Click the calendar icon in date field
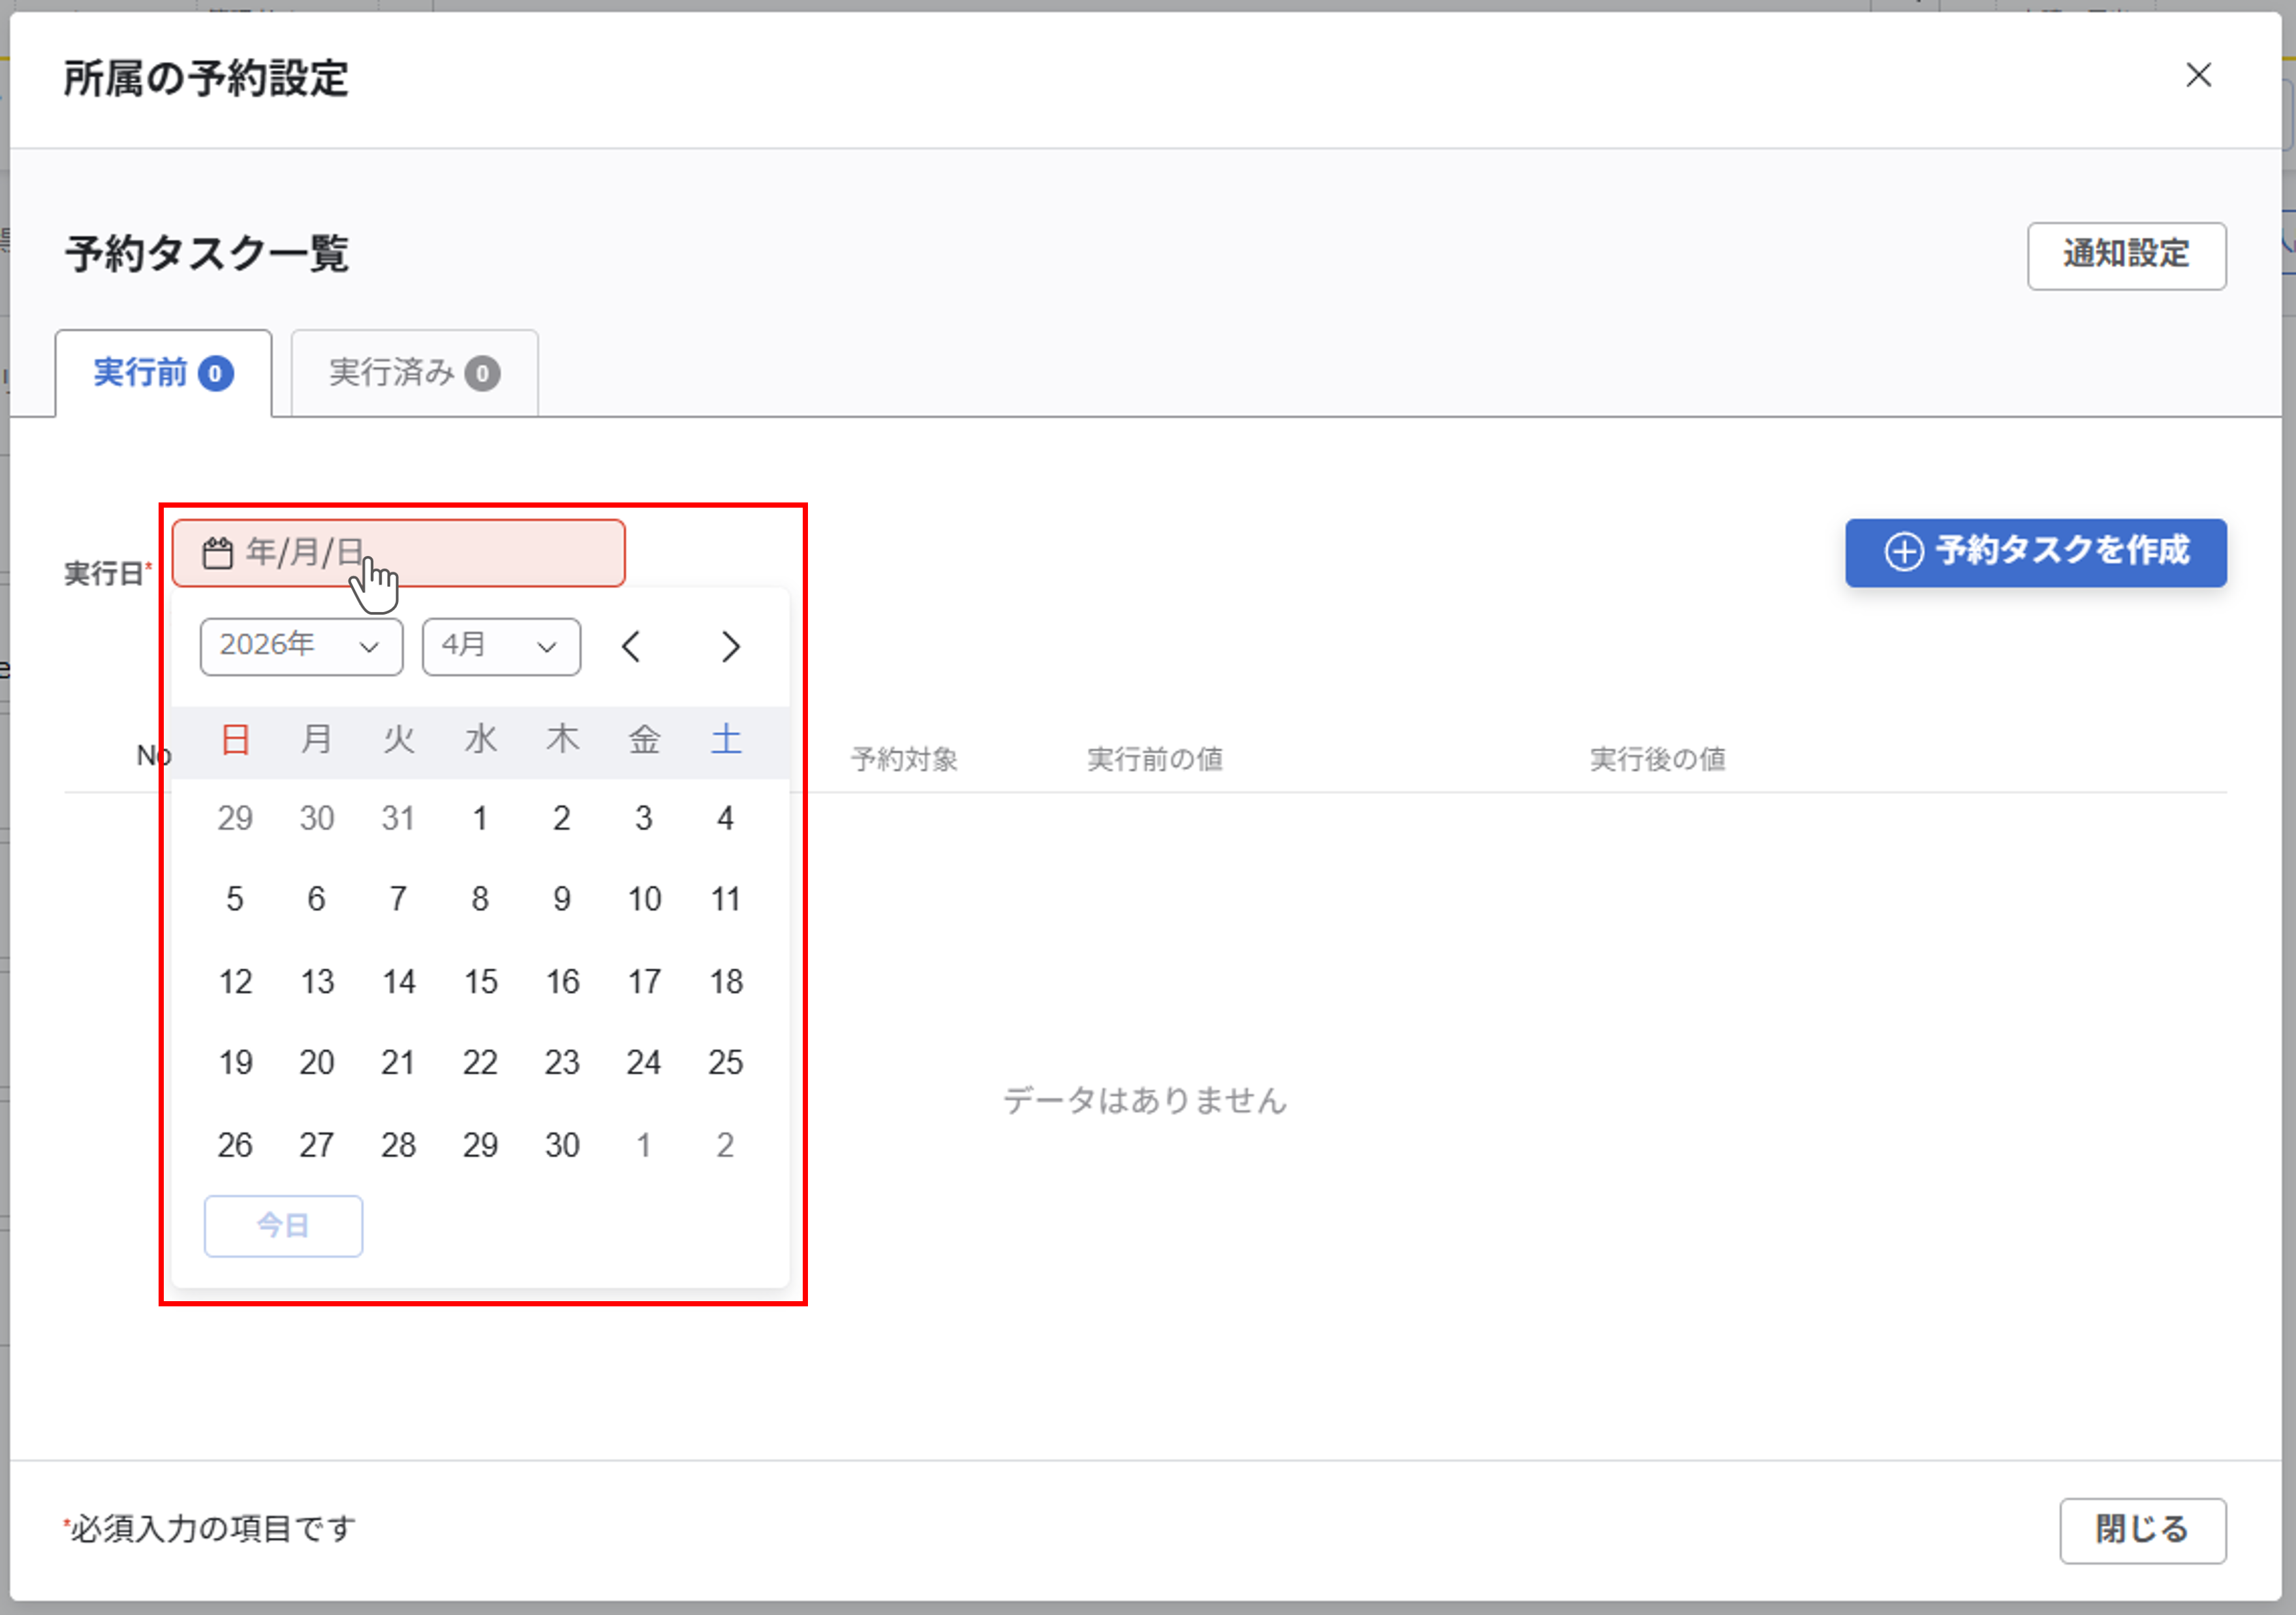Screen dimensions: 2296x1615 (217, 553)
